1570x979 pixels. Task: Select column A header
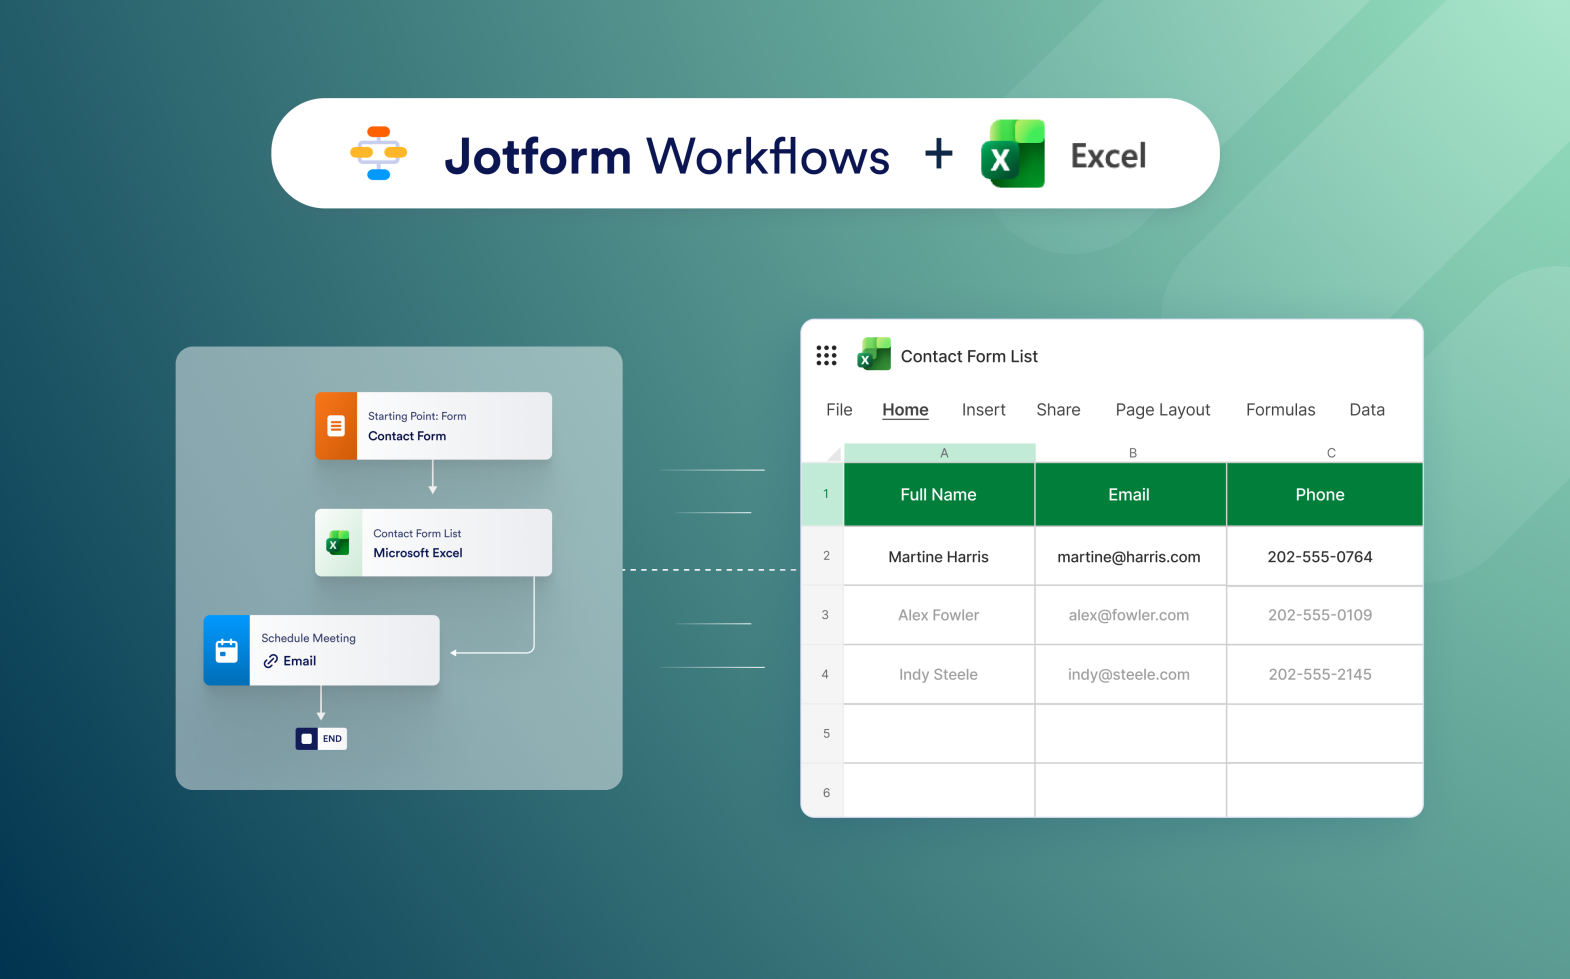(x=940, y=453)
